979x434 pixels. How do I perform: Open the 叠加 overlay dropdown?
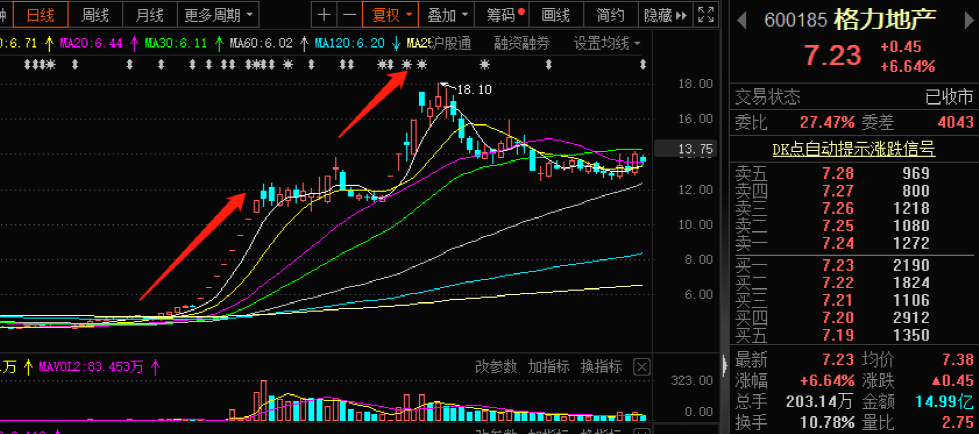448,15
